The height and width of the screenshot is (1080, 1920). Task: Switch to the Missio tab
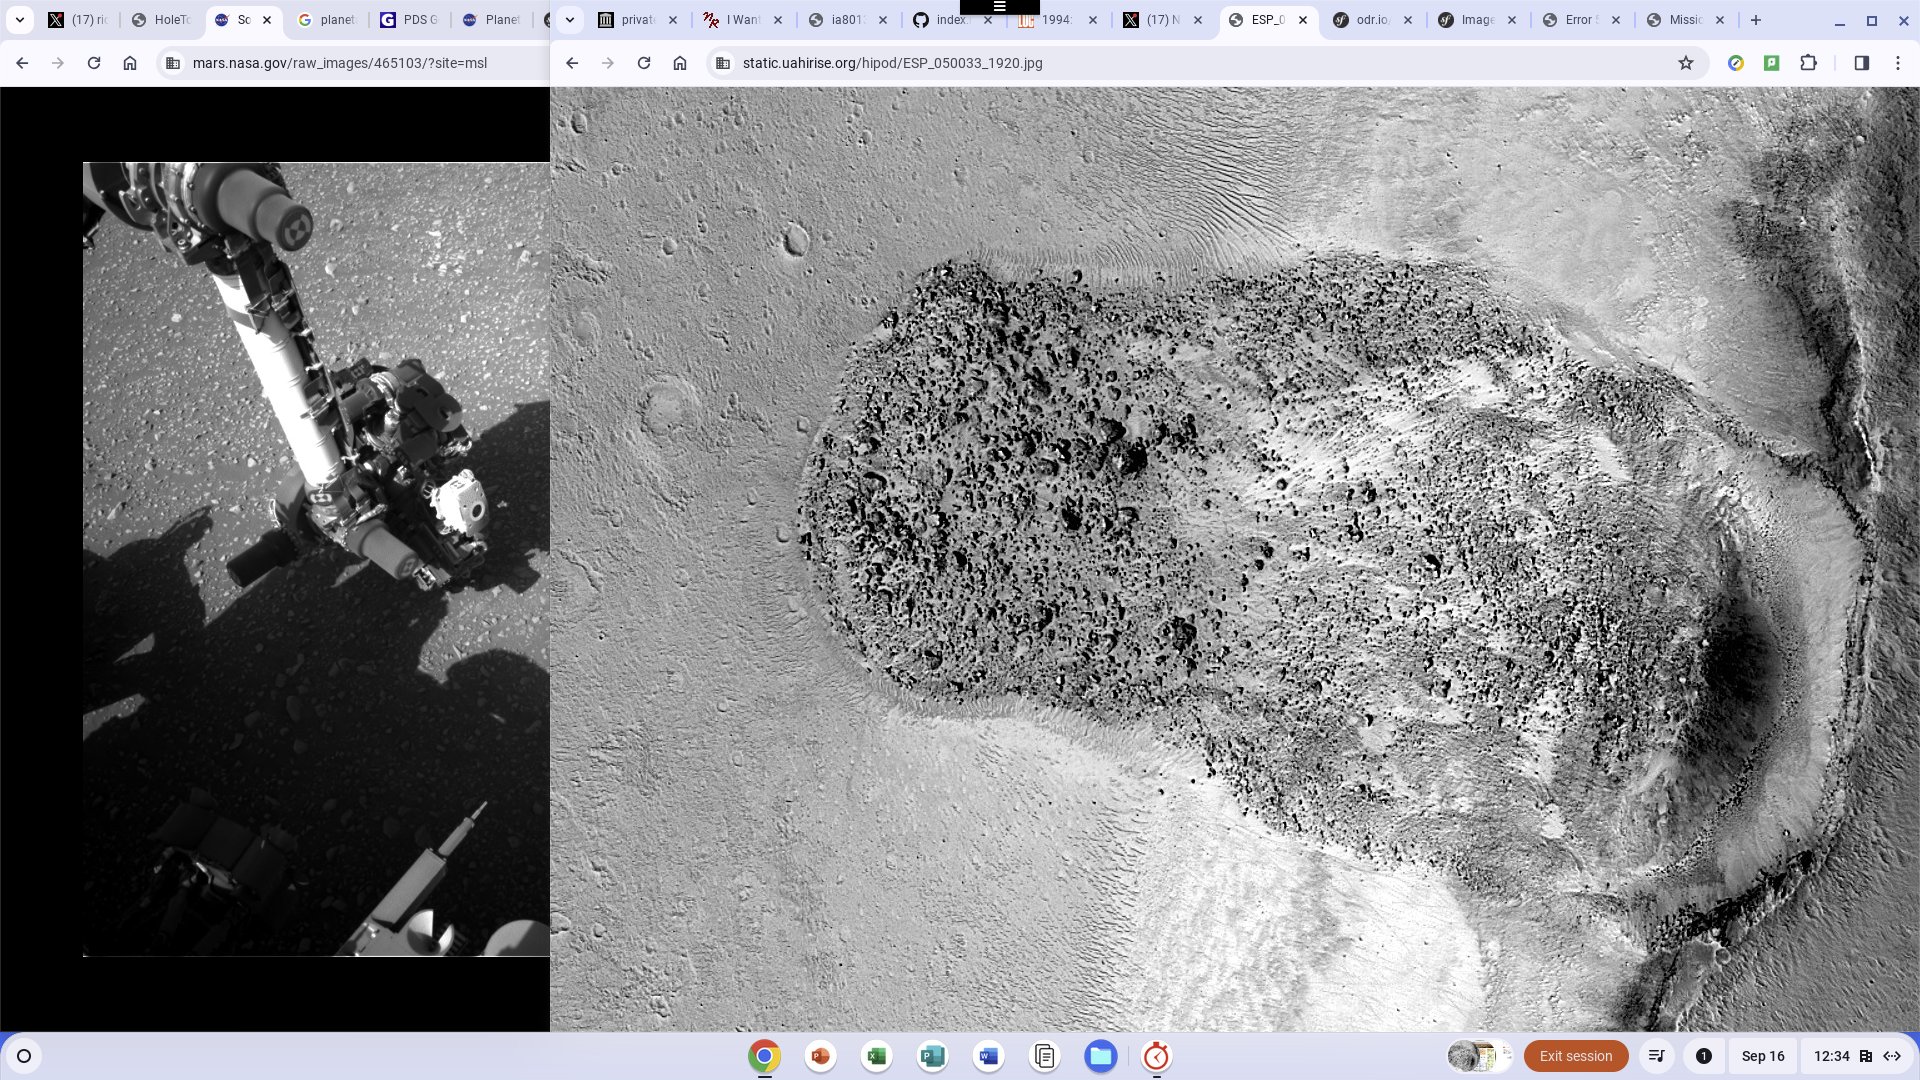click(1685, 20)
